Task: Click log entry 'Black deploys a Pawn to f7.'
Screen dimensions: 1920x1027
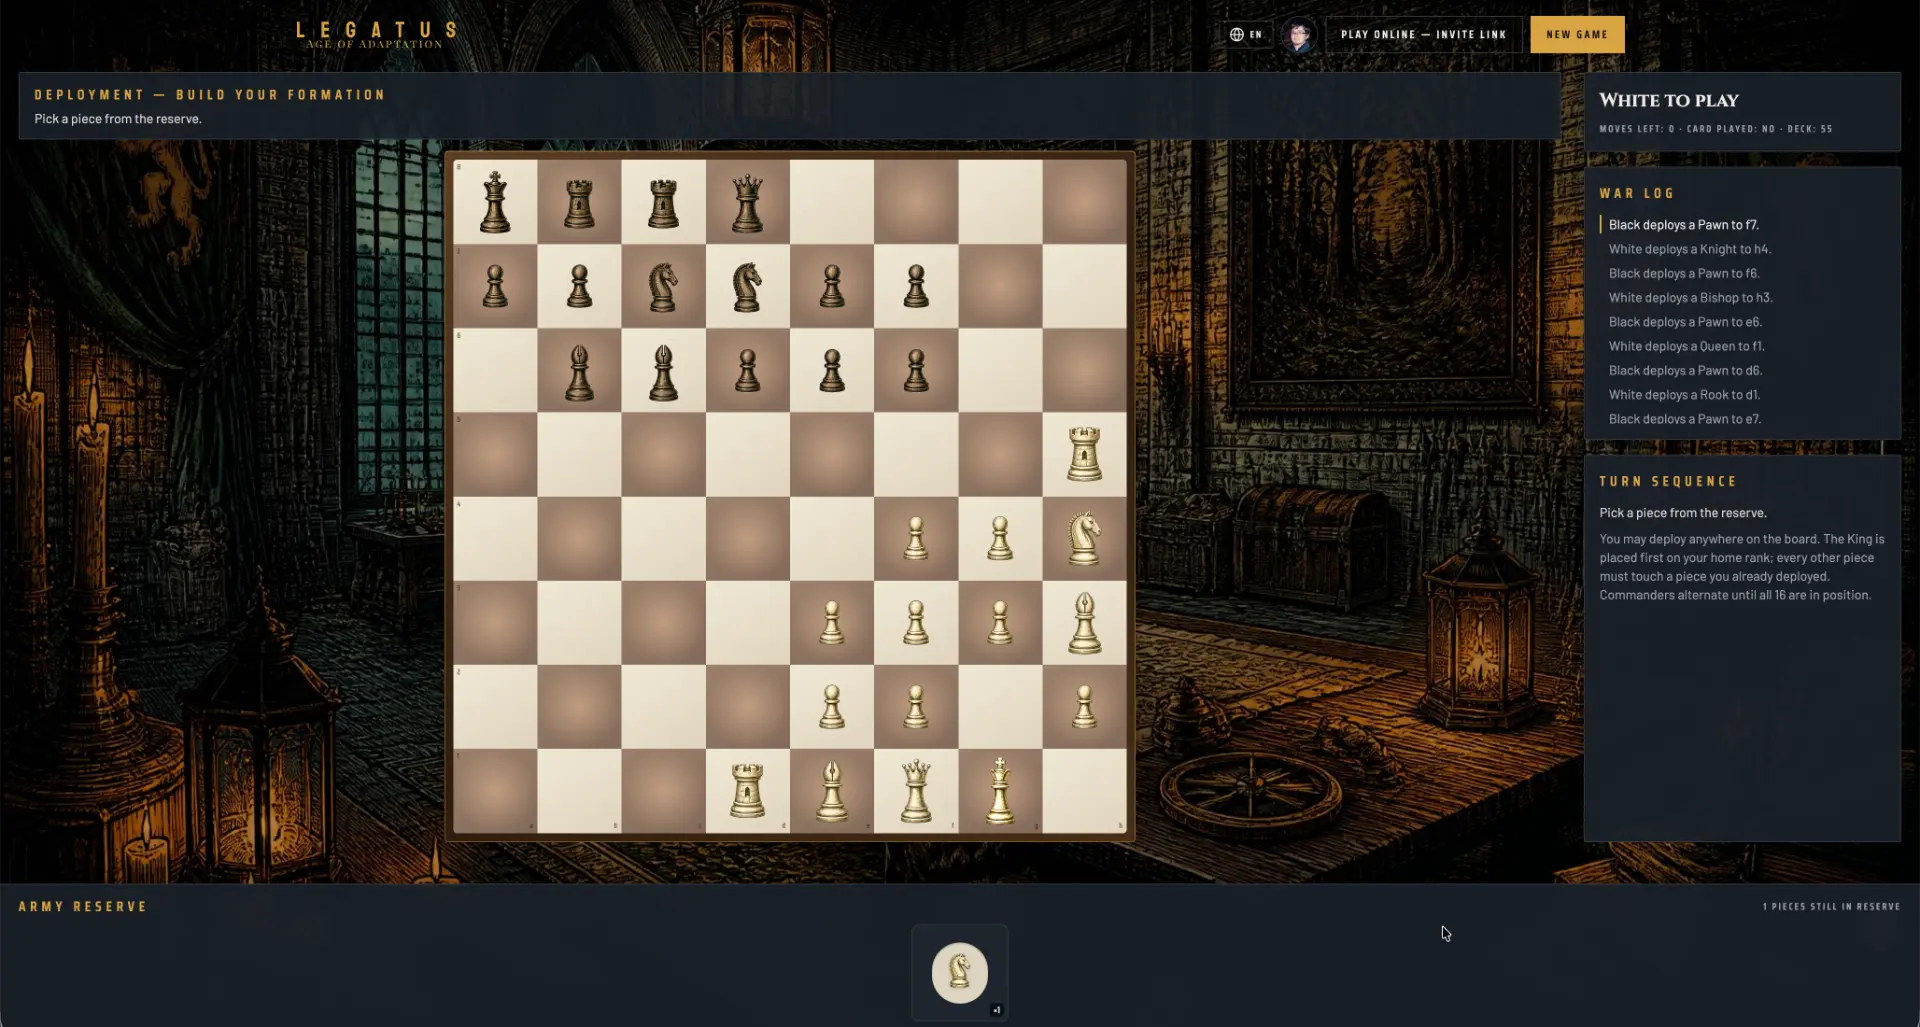Action: click(1684, 225)
